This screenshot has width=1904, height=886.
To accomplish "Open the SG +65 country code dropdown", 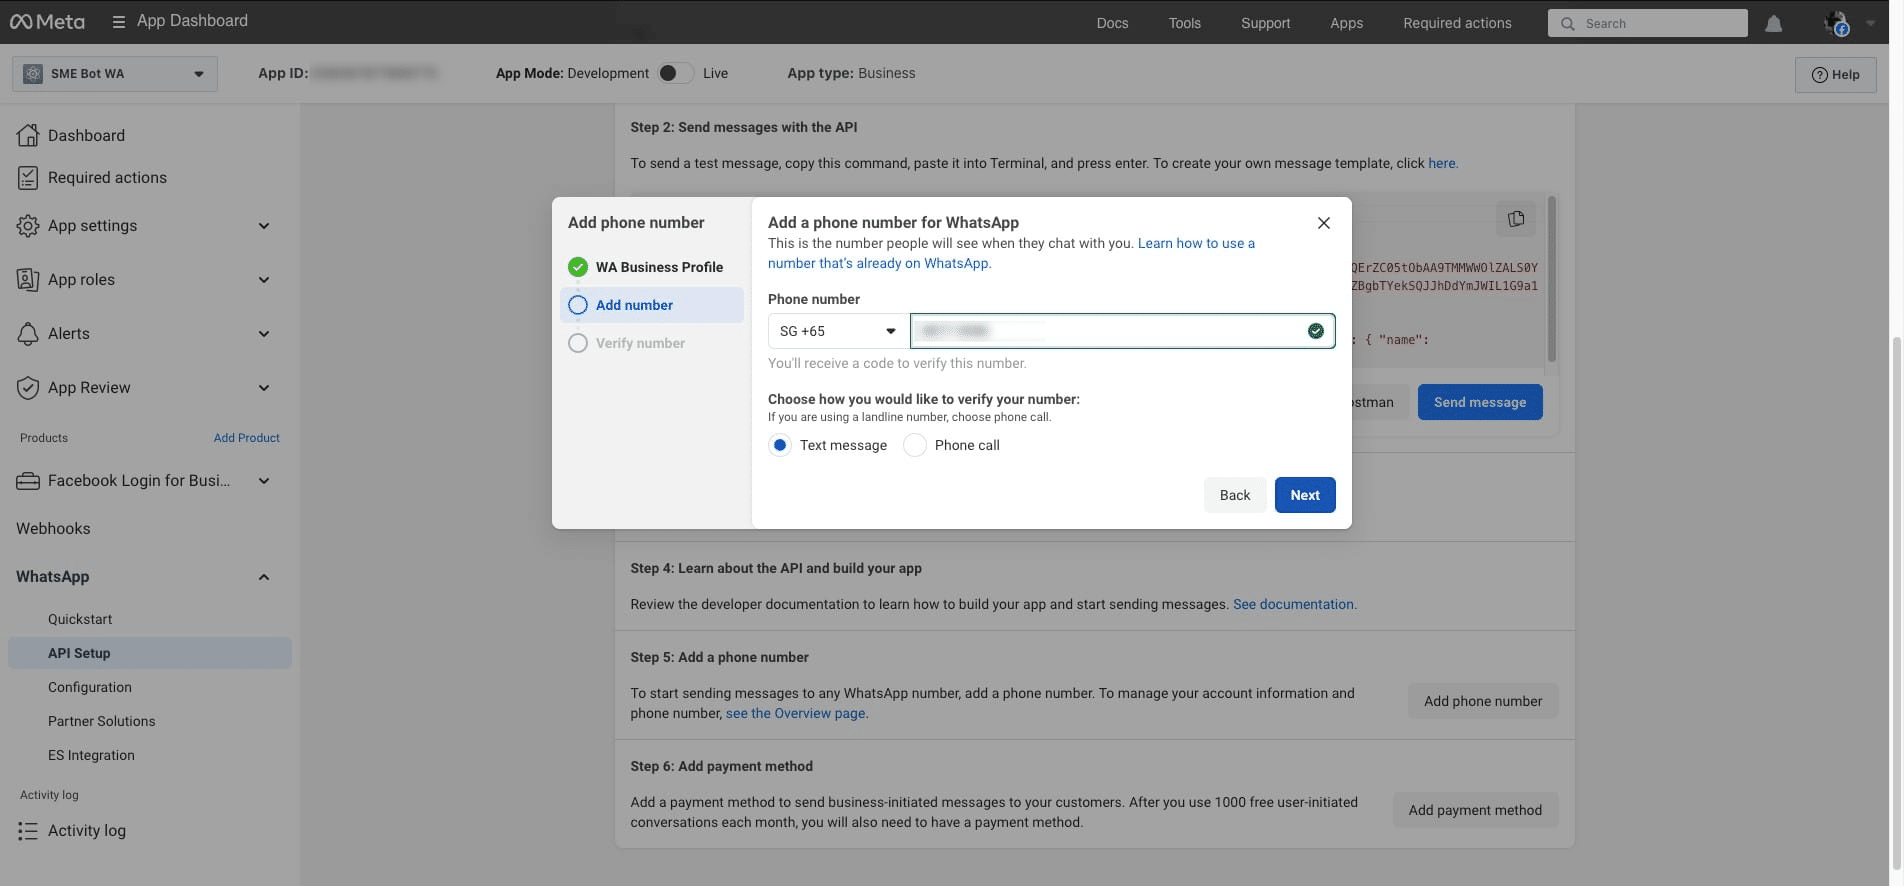I will point(838,331).
